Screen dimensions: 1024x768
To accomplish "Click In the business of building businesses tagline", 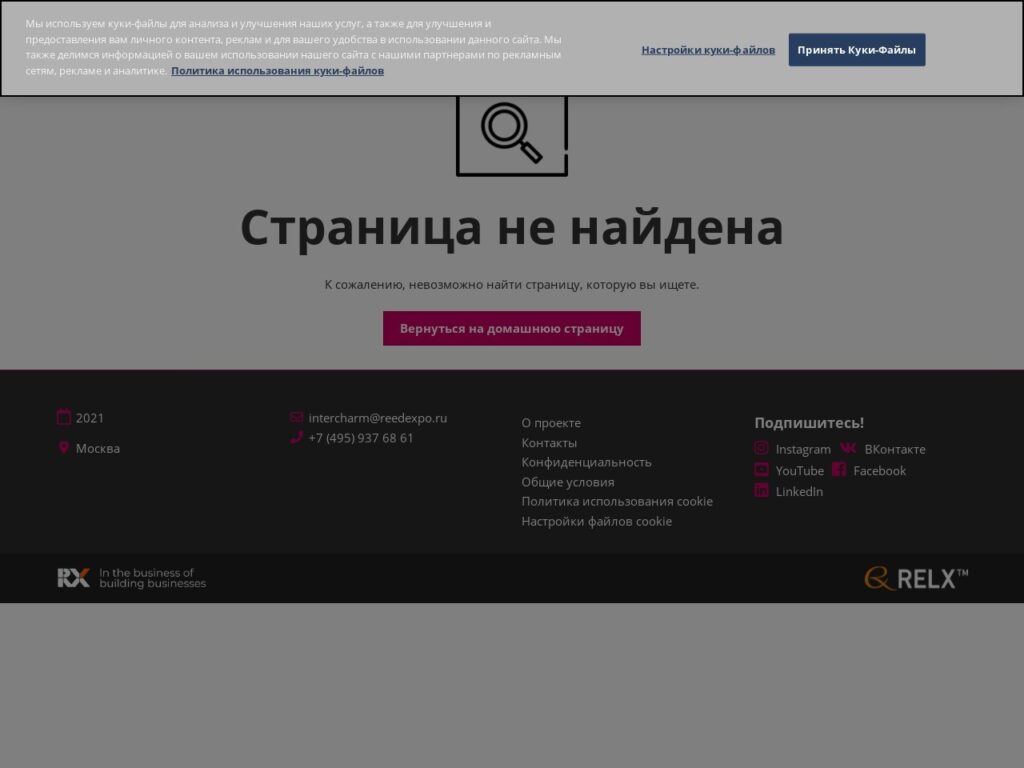I will [x=152, y=578].
